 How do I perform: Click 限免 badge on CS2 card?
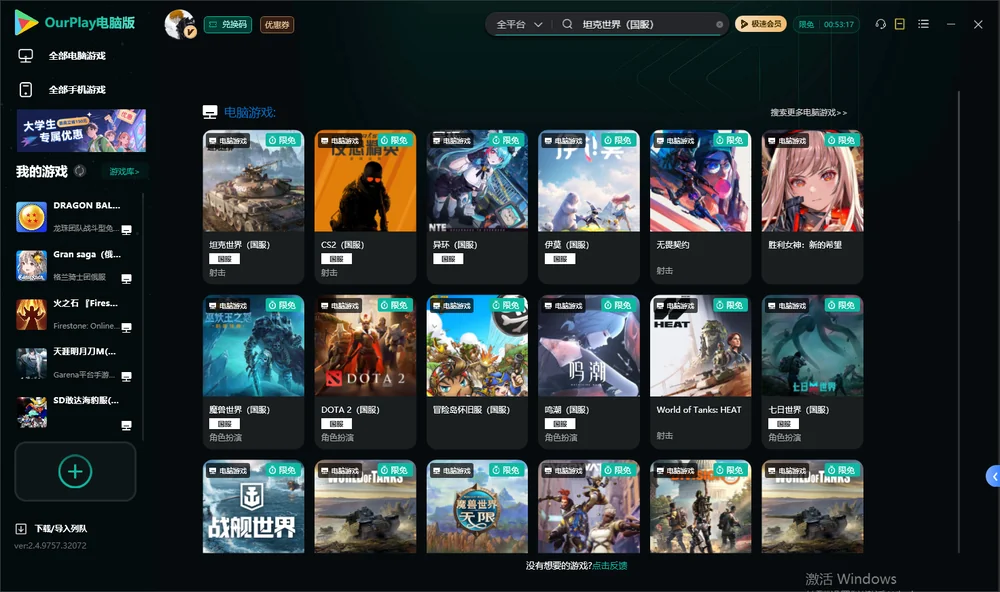click(x=394, y=140)
